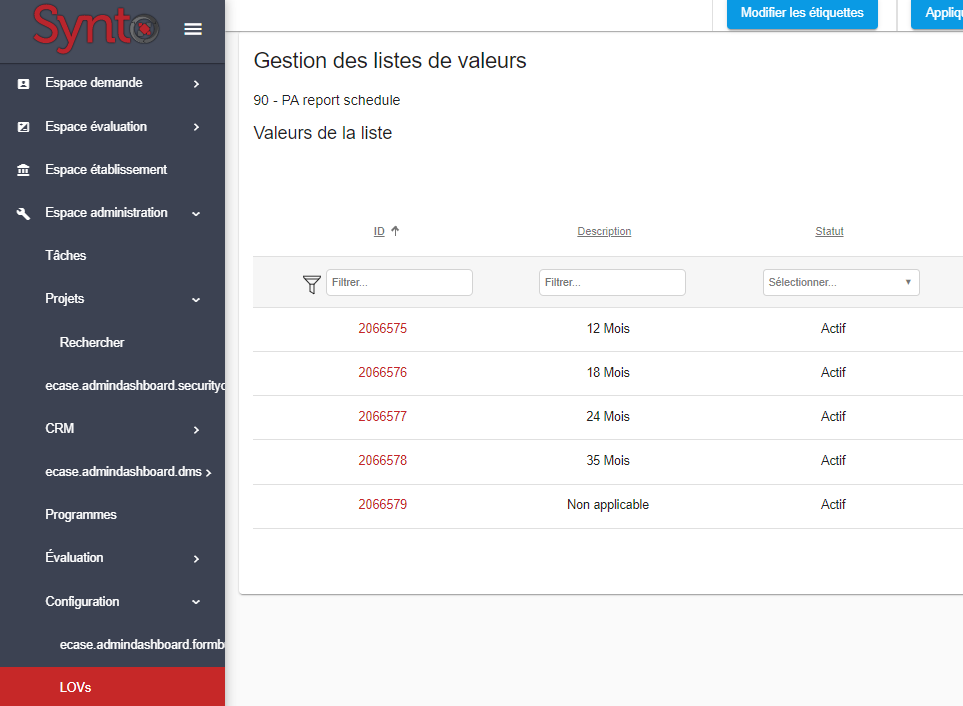963x706 pixels.
Task: Expand the Espace évaluation chevron
Action: (197, 127)
